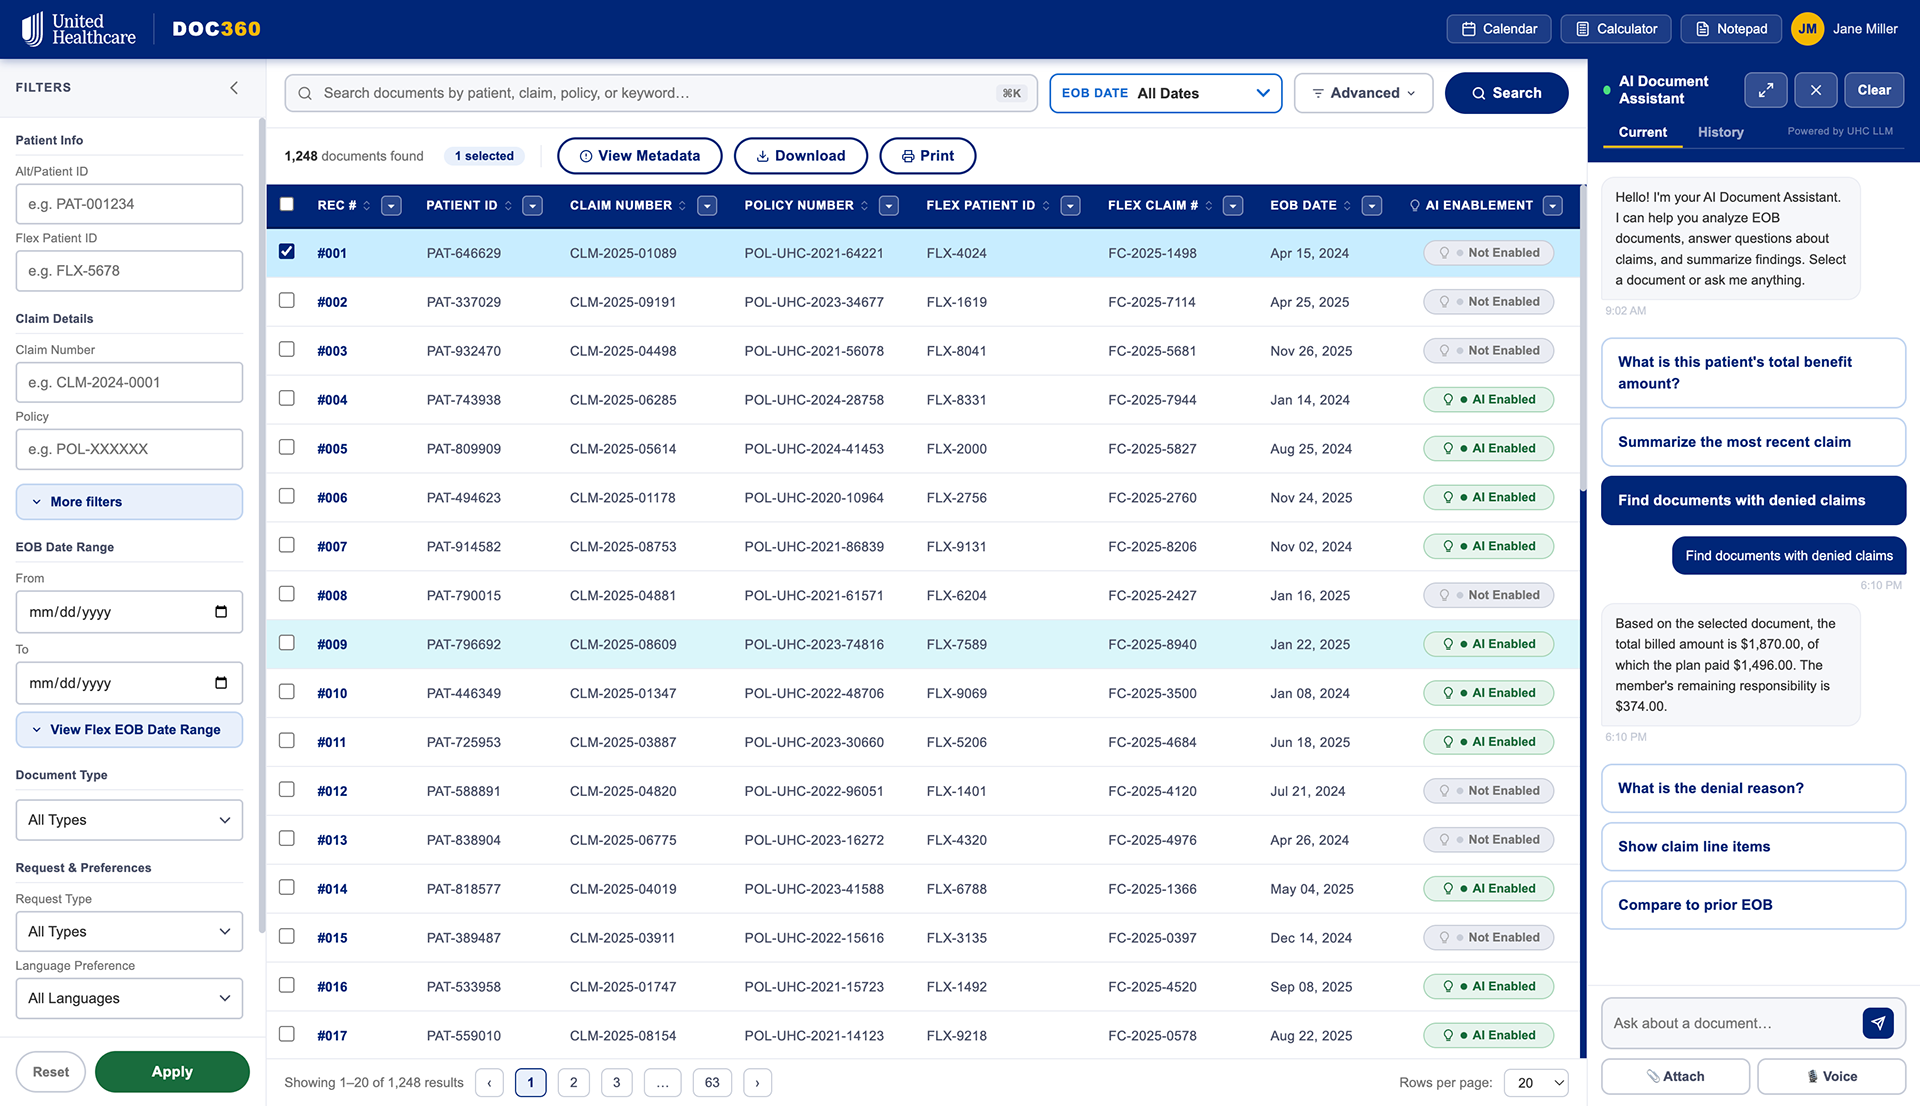Switch to the History tab
Screen dimensions: 1920x1106
pos(1720,132)
